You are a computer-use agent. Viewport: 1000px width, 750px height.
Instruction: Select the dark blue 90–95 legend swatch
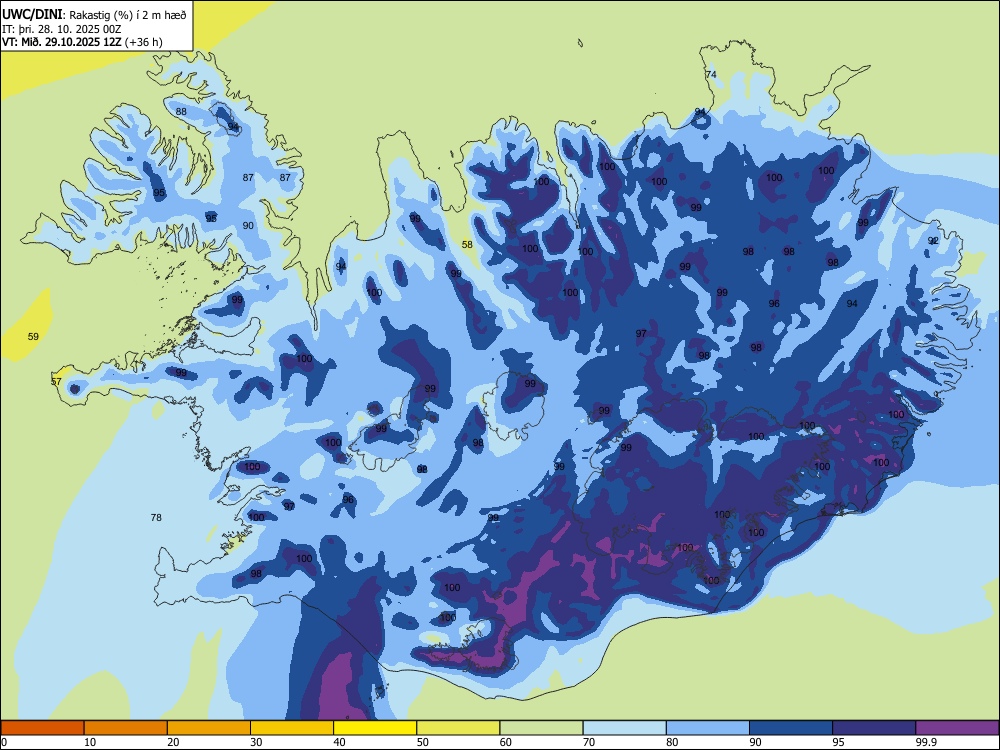pyautogui.click(x=791, y=728)
